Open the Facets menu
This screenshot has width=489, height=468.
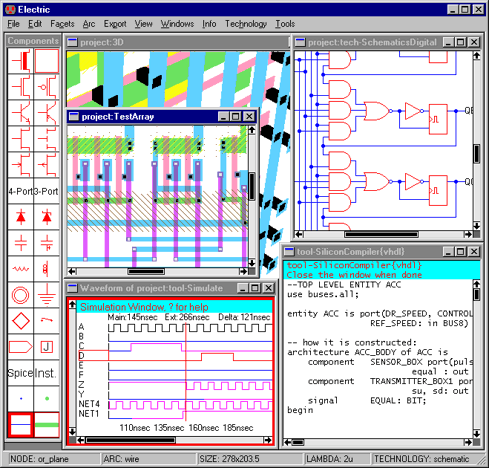62,24
